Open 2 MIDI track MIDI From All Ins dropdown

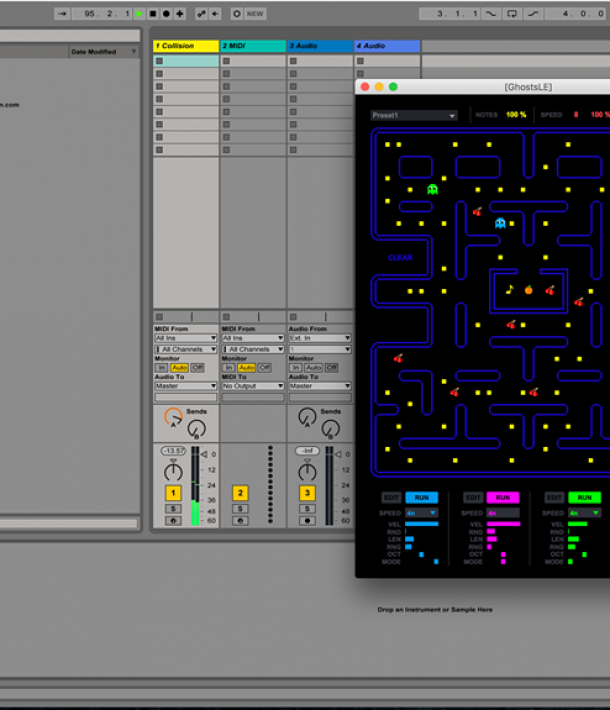click(x=253, y=338)
